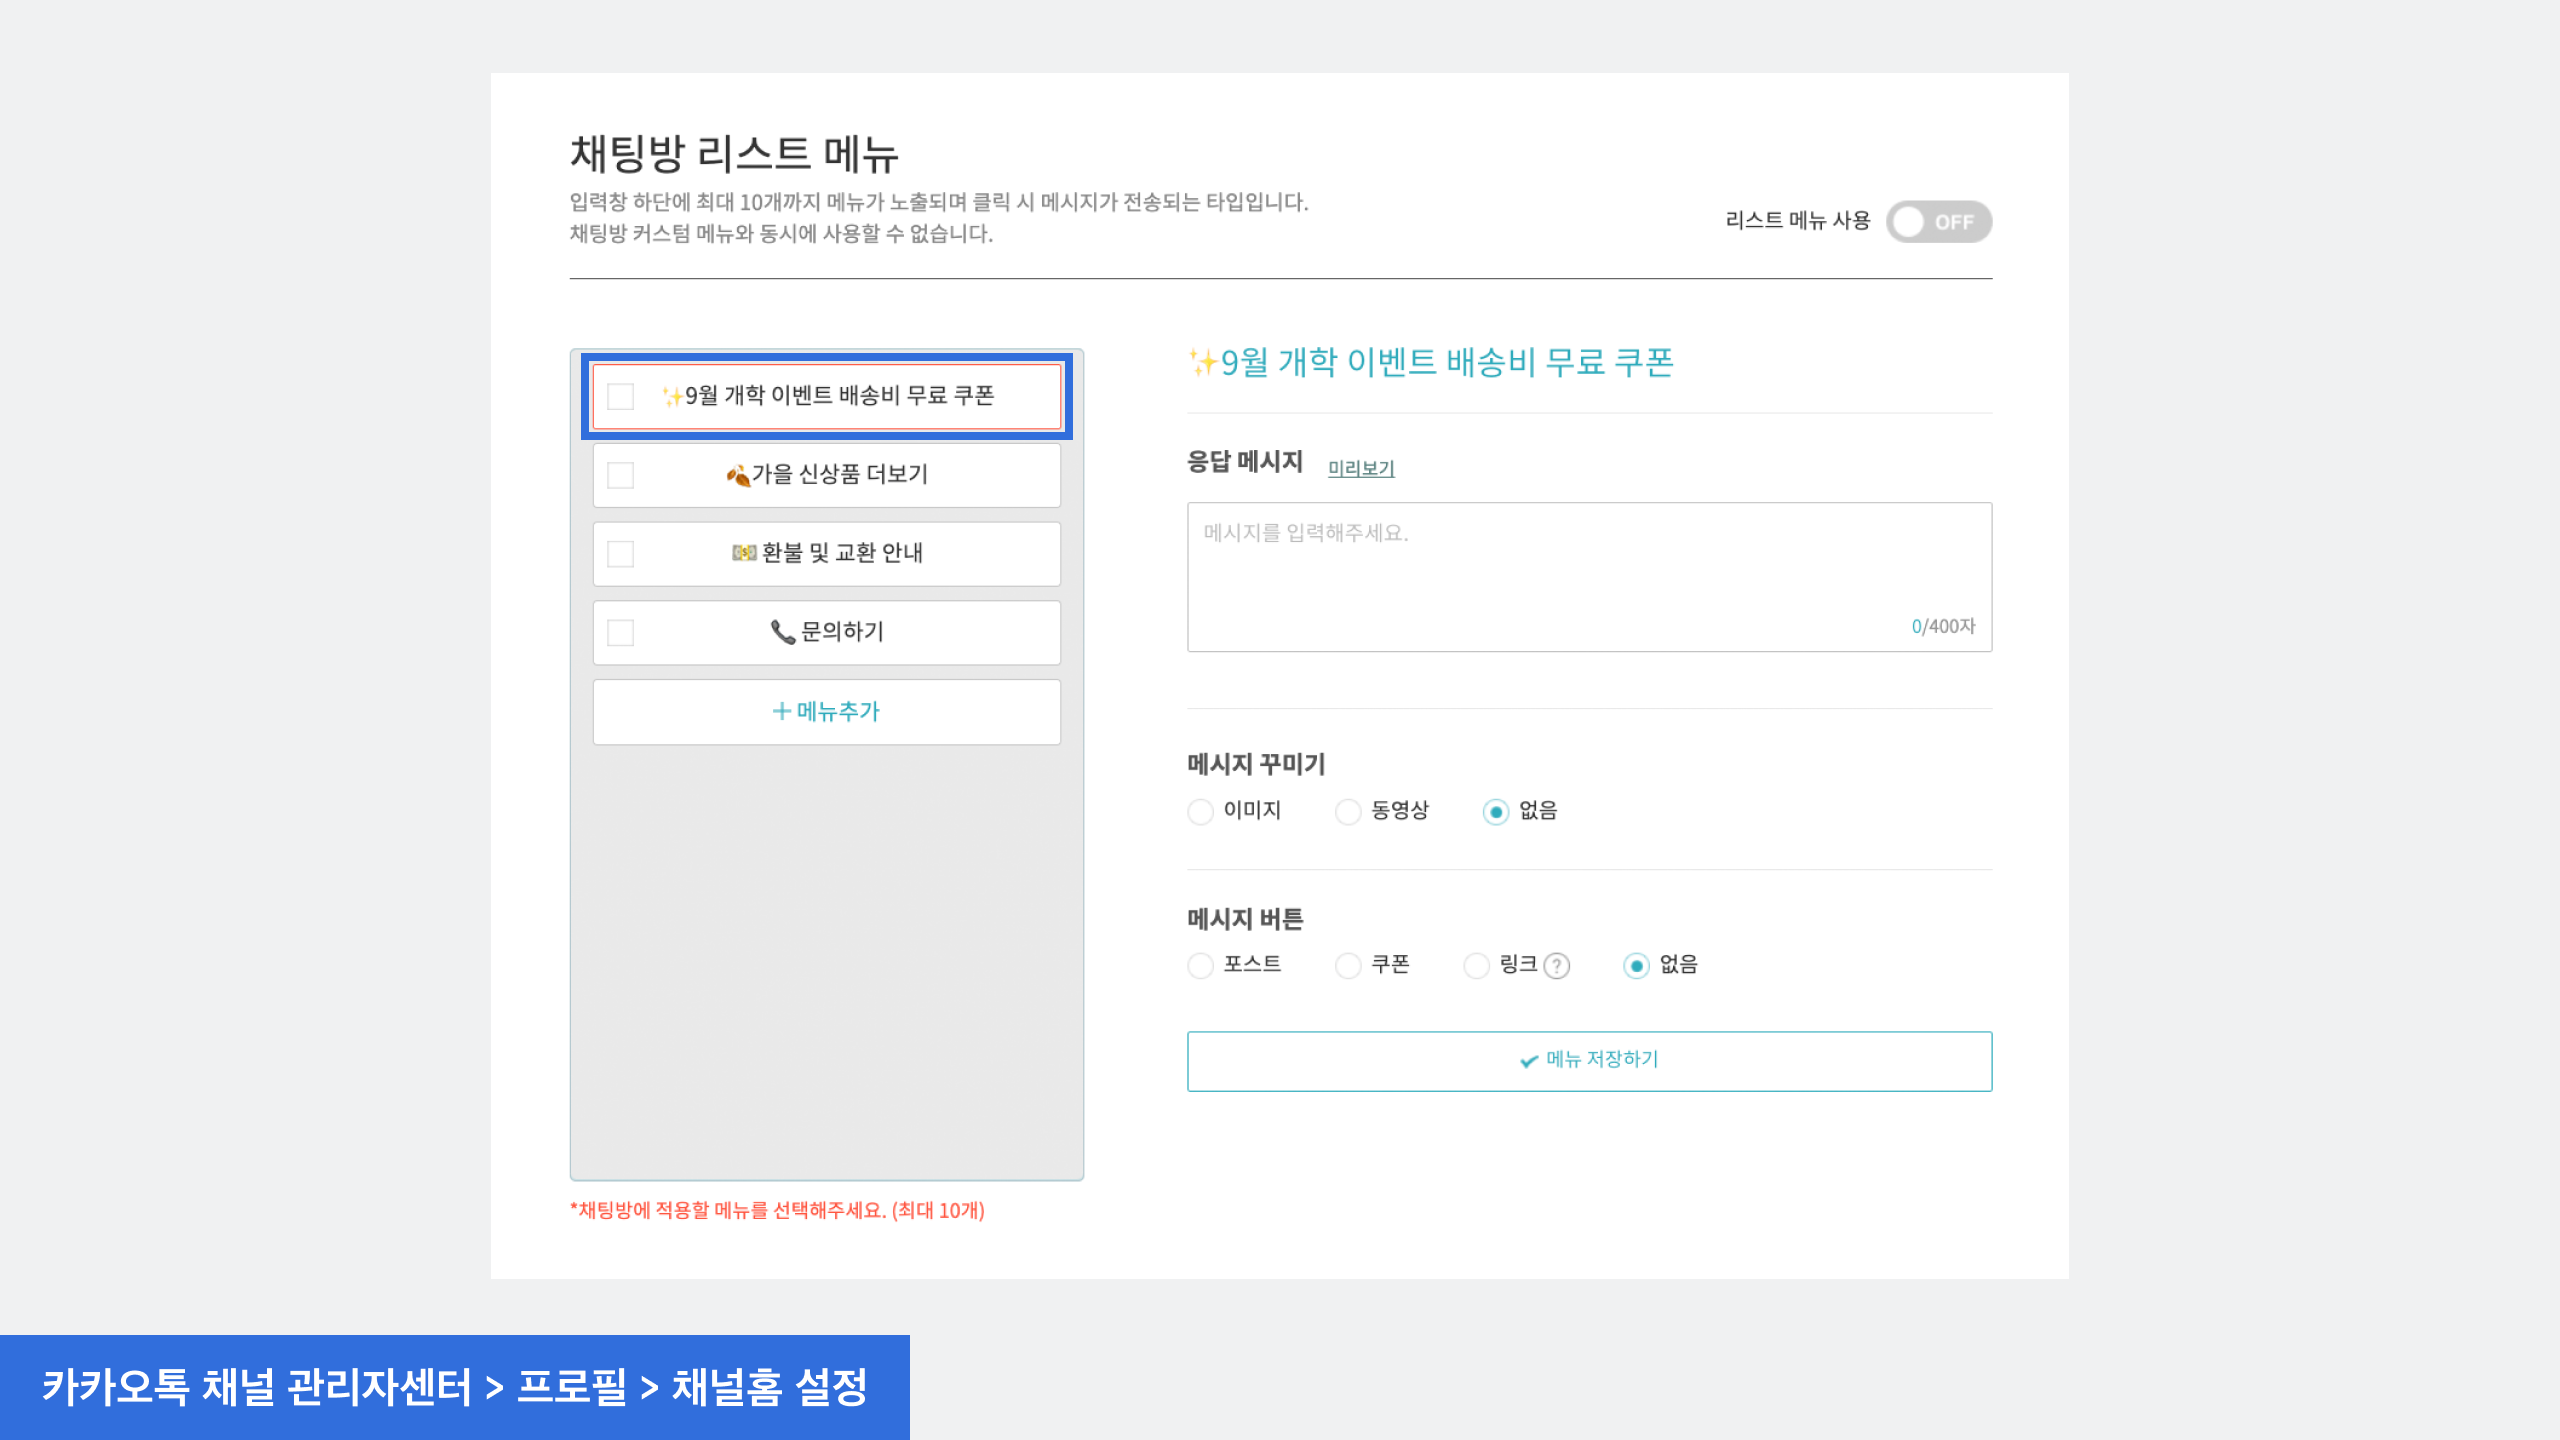Toggle the 리스트 메뉴 사용 OFF switch
The image size is (2560, 1440).
point(1938,222)
